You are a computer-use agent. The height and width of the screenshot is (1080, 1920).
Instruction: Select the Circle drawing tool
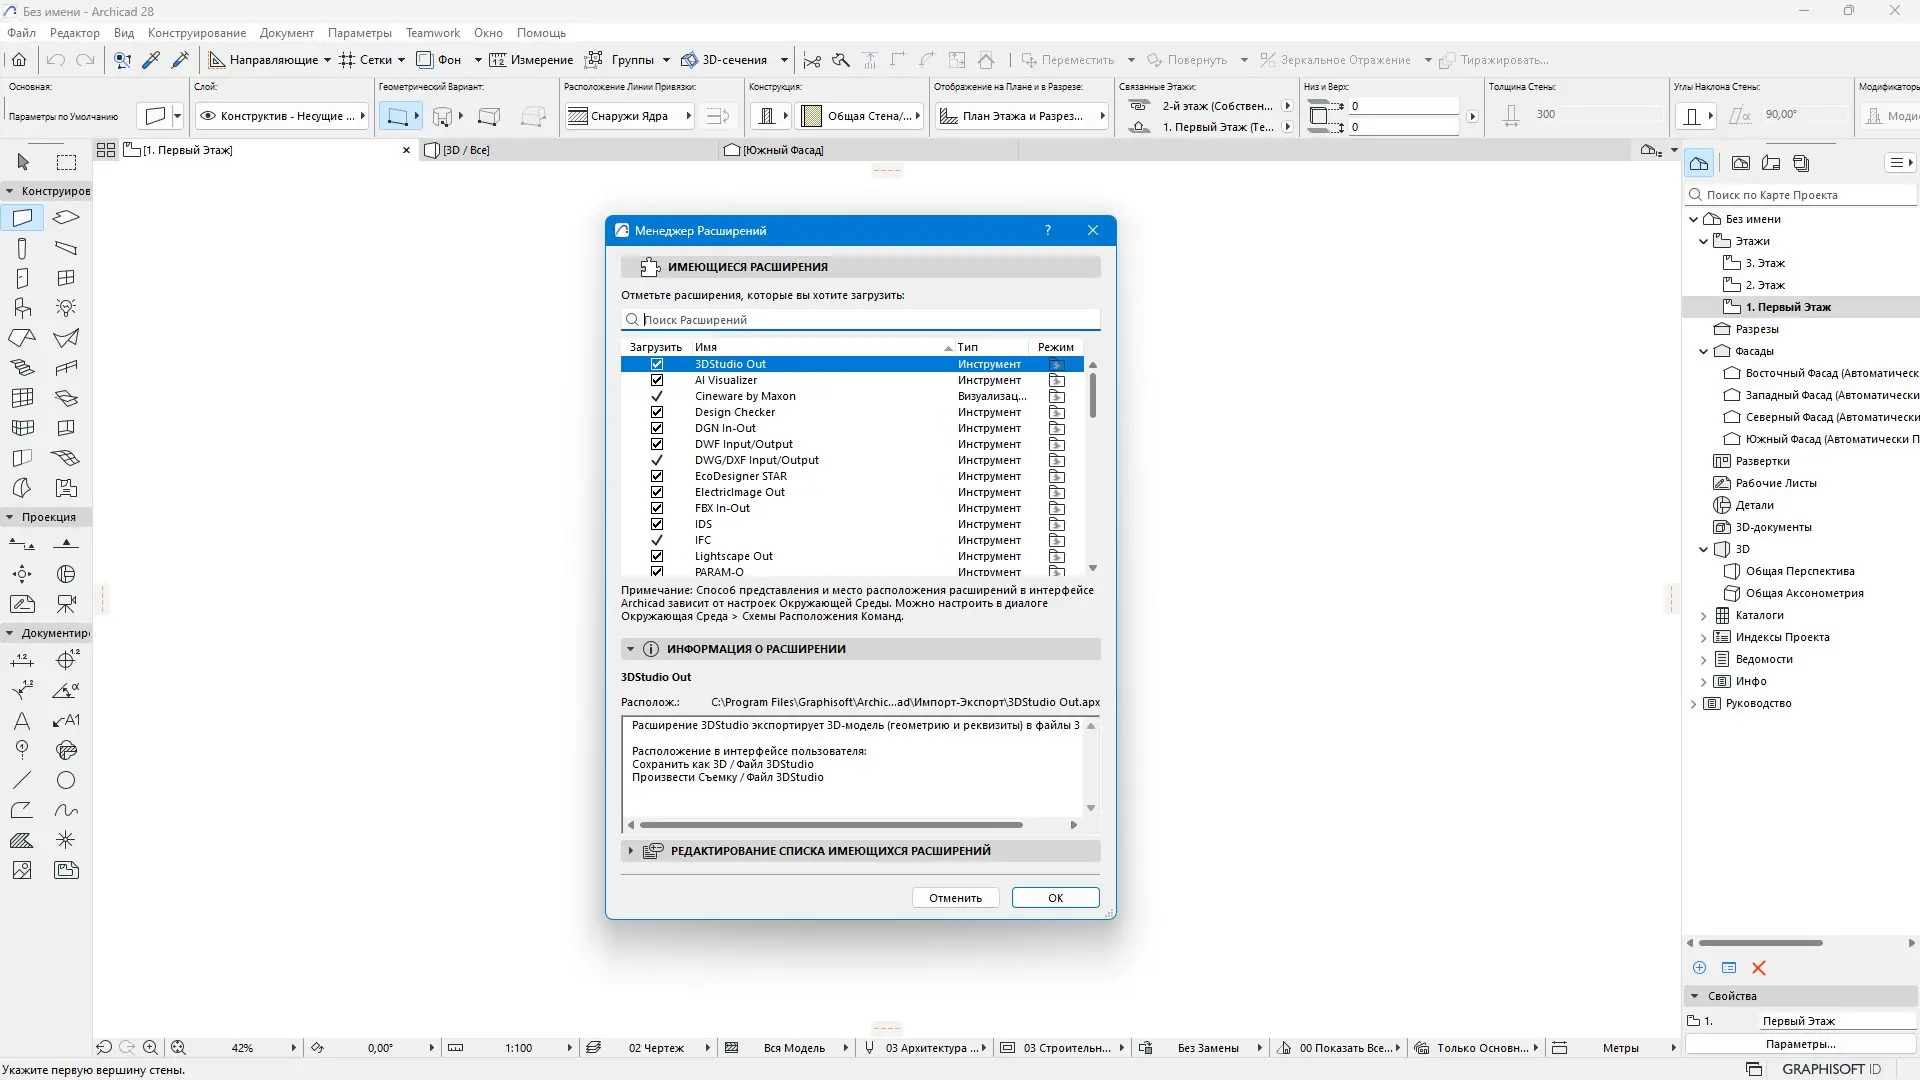tap(66, 781)
